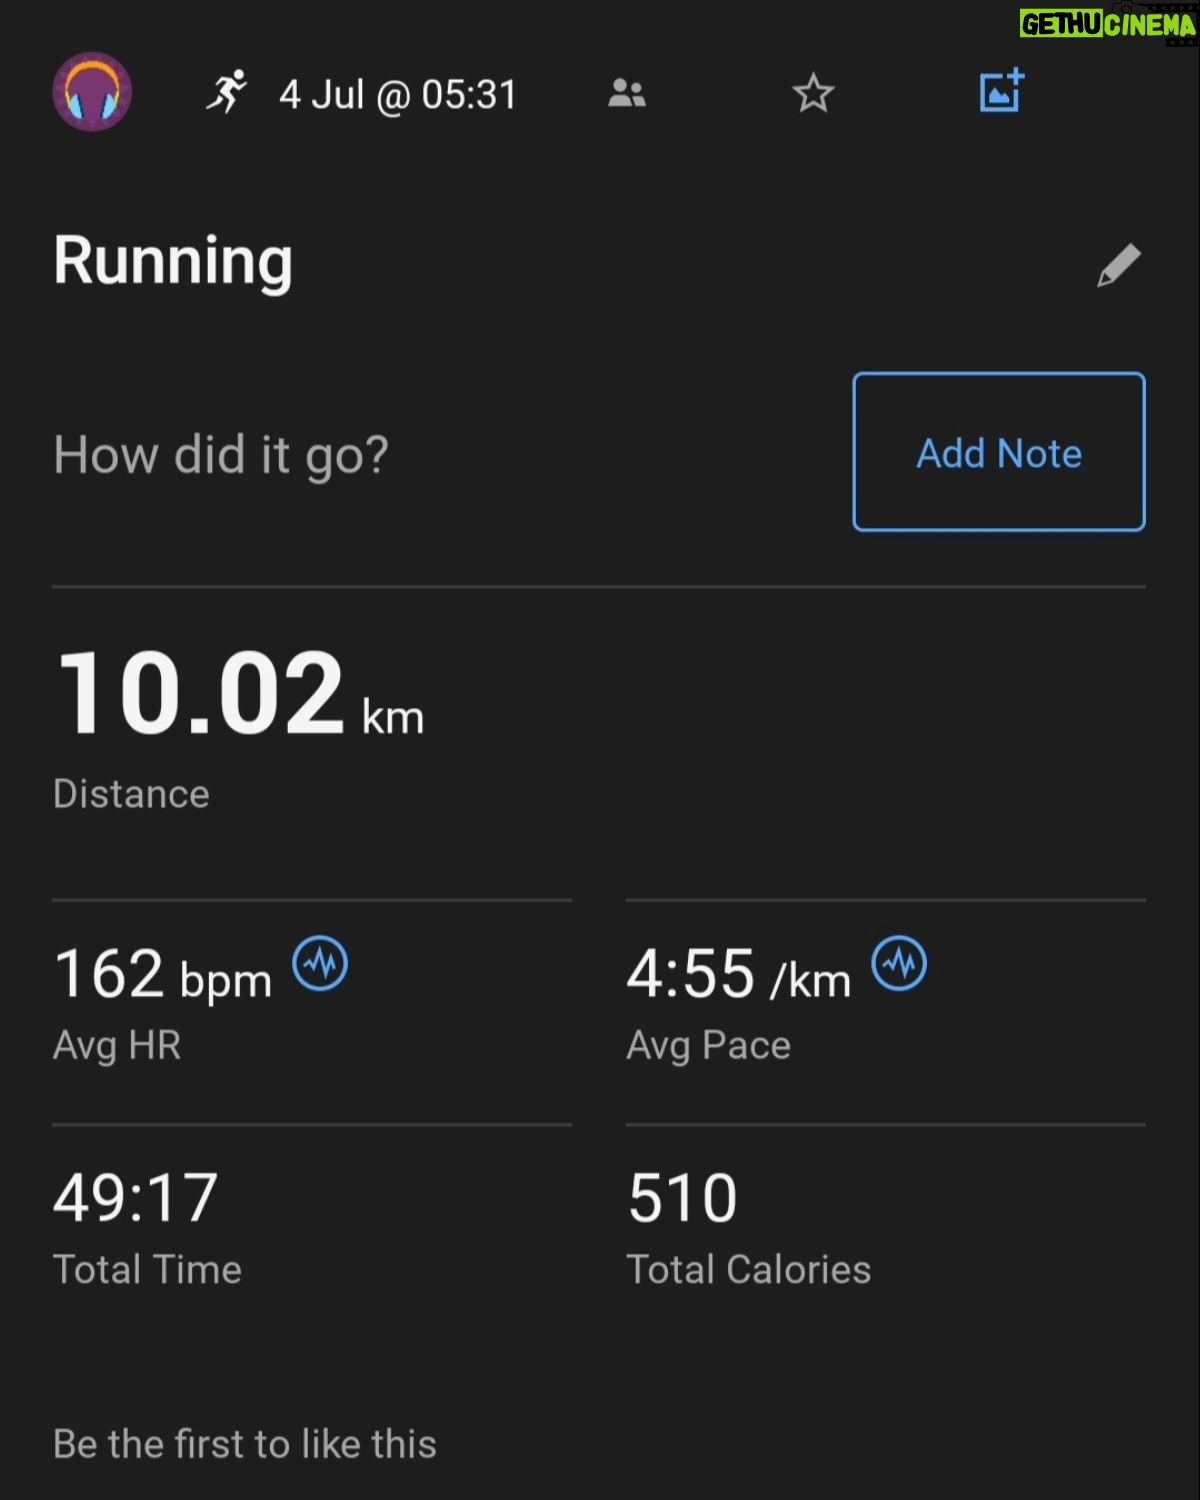The height and width of the screenshot is (1500, 1200).
Task: Tap the How did it go? prompt
Action: point(221,455)
